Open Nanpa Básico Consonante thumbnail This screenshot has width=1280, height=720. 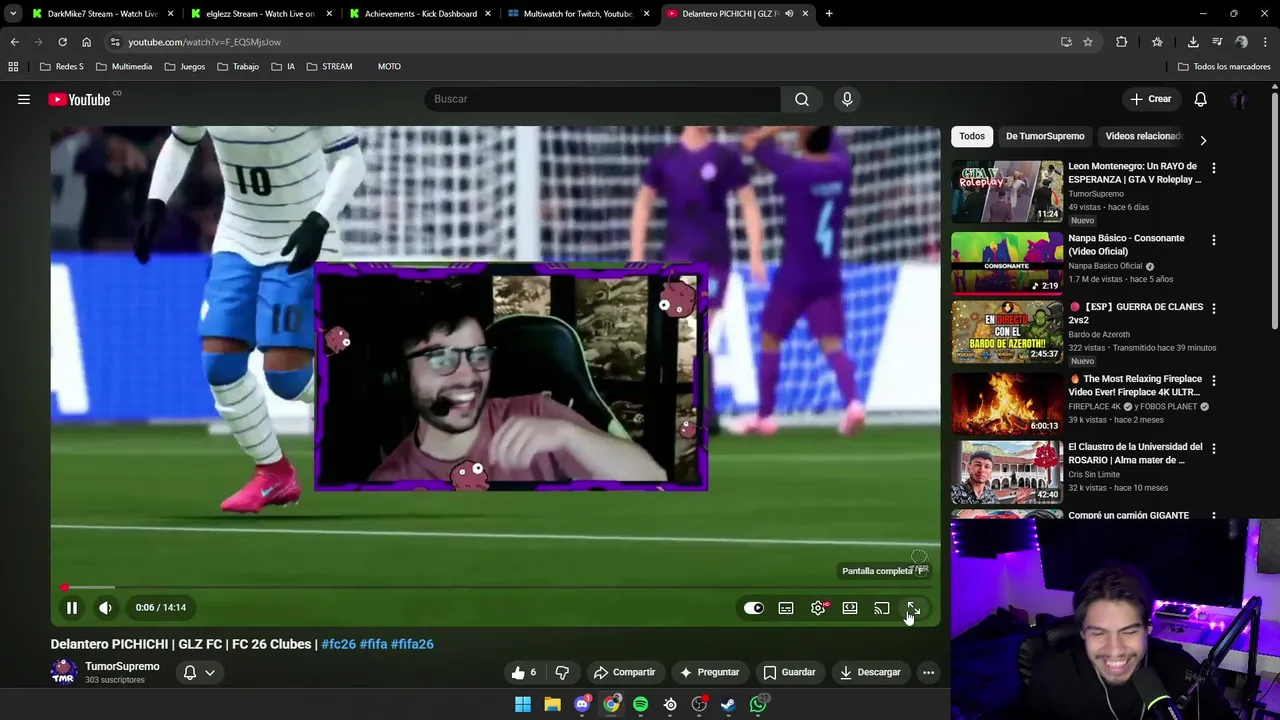pos(1007,262)
